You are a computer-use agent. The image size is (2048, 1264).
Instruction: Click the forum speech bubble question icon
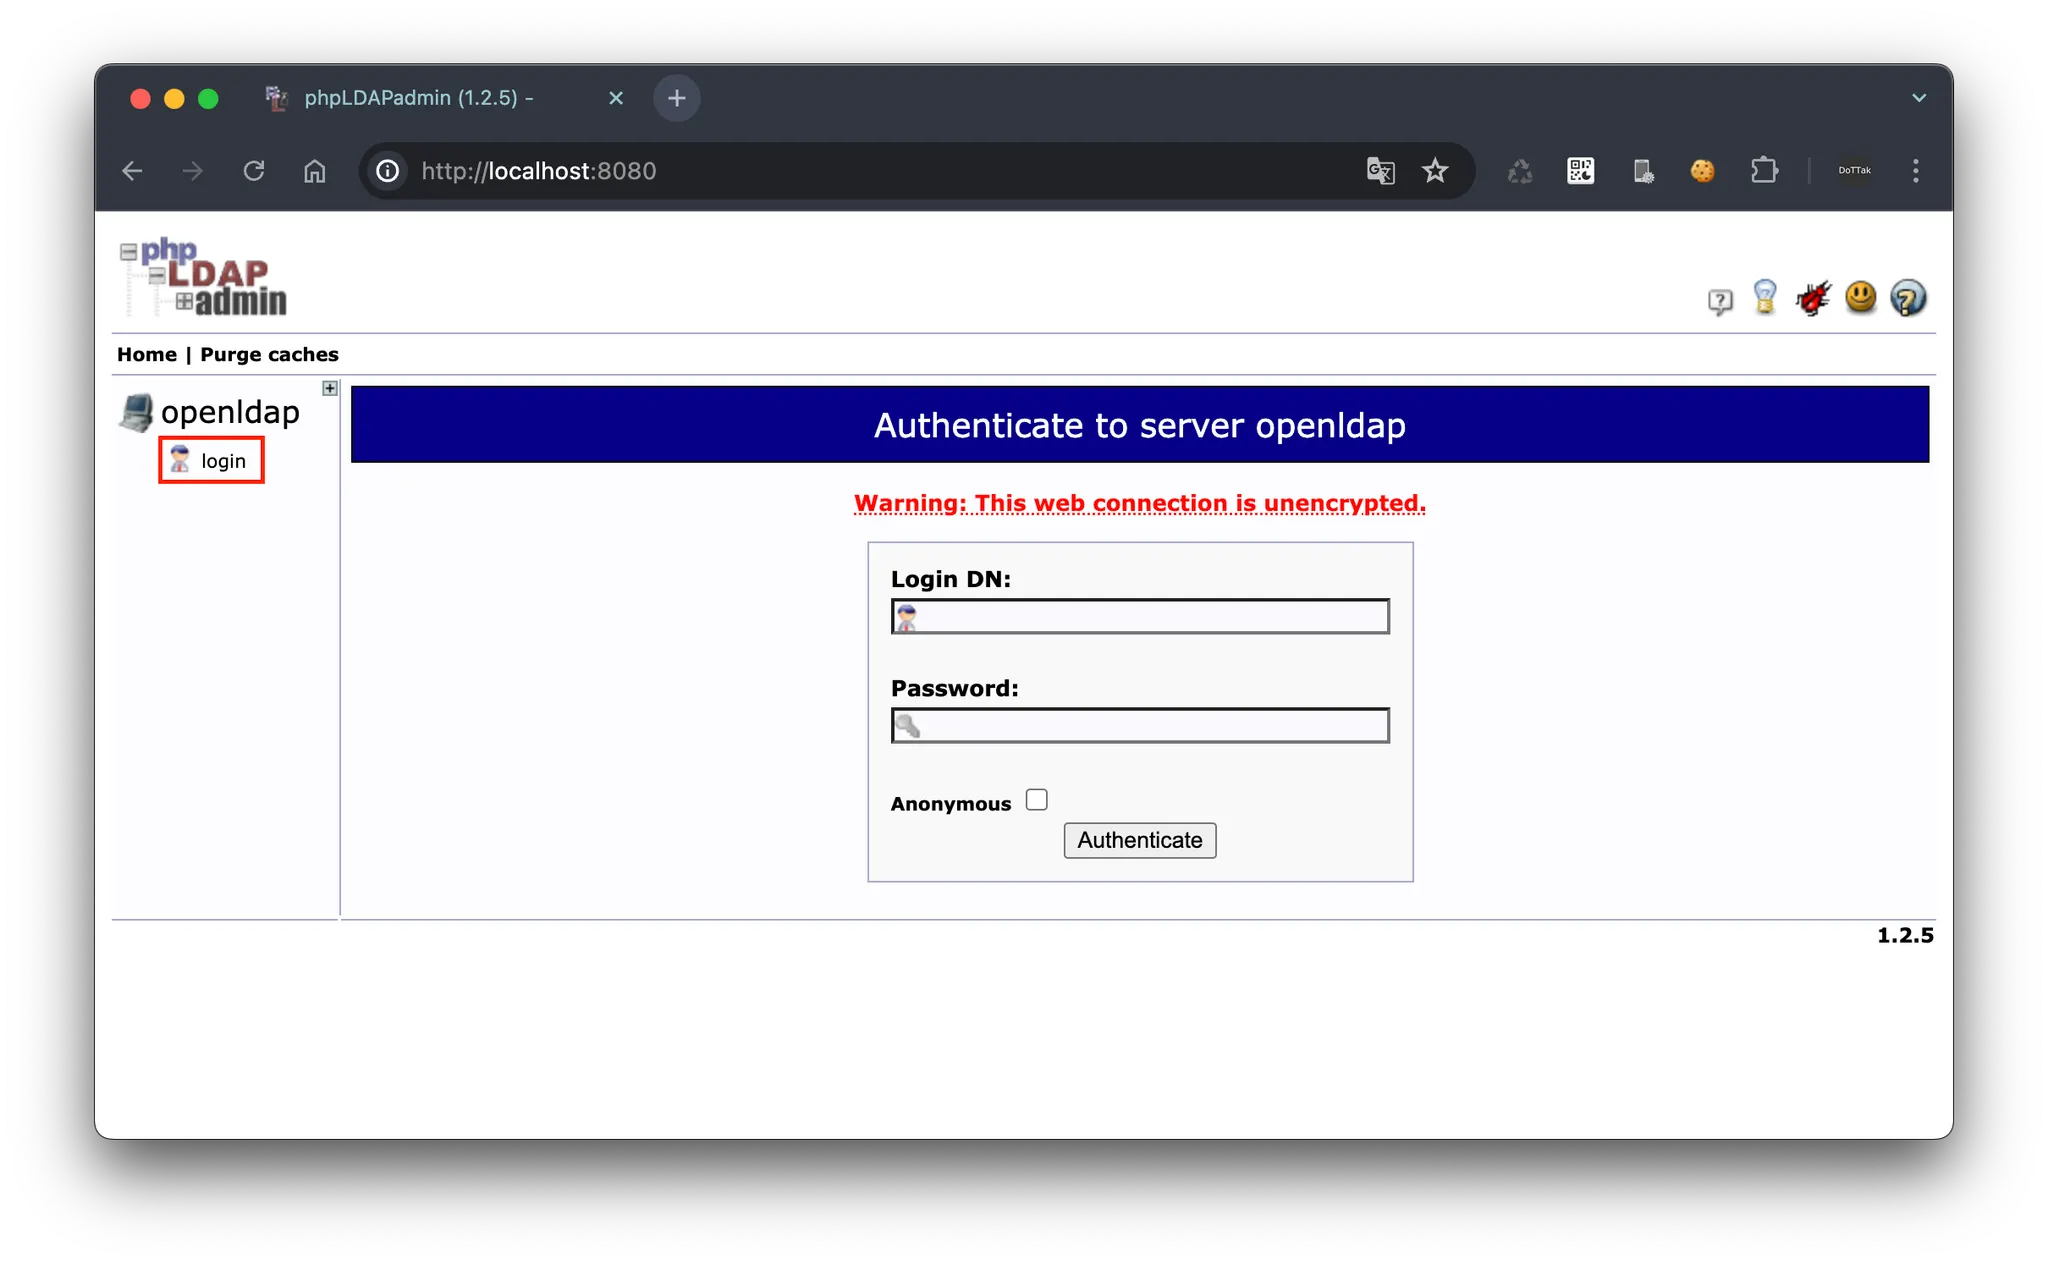1719,301
